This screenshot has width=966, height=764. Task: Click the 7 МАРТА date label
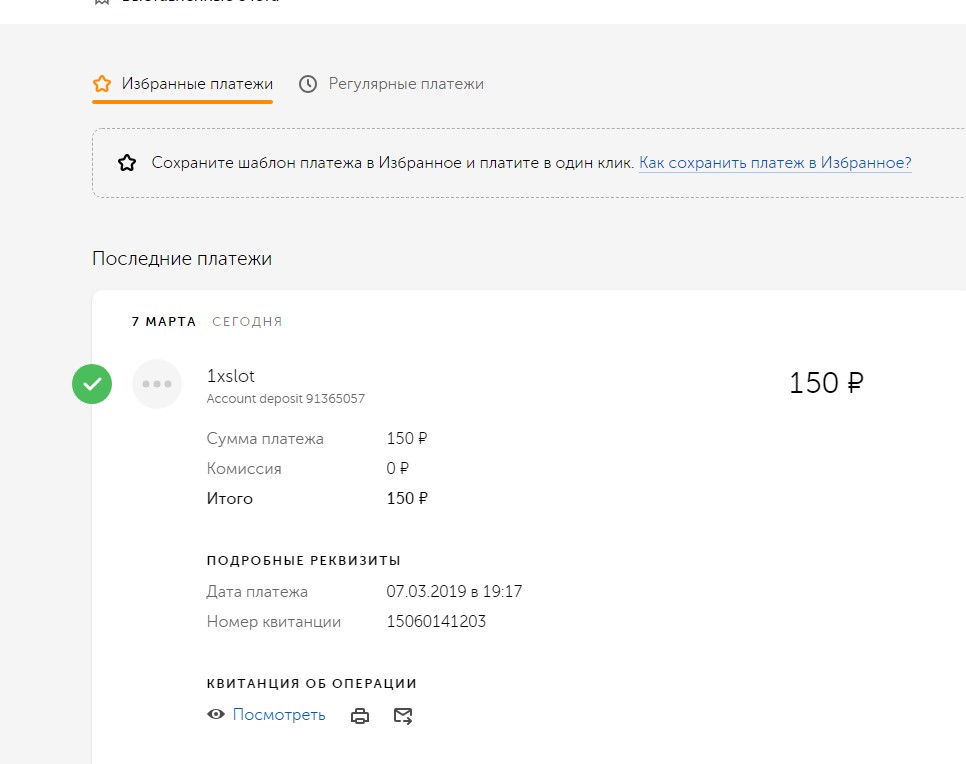click(x=165, y=322)
